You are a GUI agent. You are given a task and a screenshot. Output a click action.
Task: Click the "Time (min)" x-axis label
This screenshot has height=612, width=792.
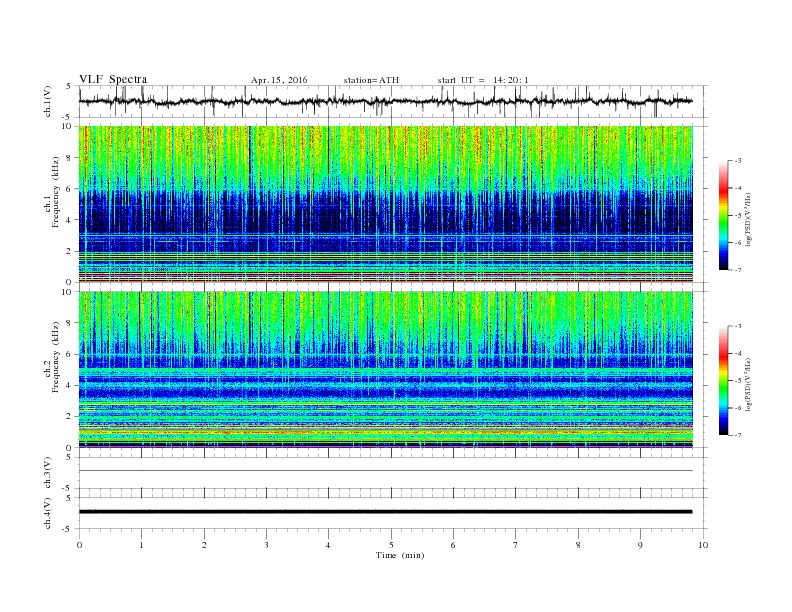(x=400, y=555)
